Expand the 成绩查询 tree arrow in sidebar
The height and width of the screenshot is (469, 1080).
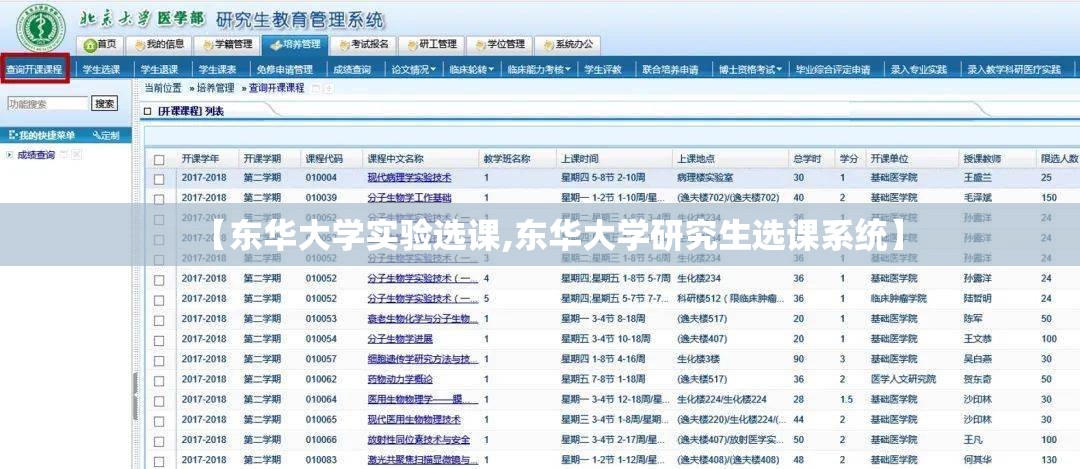pos(10,155)
